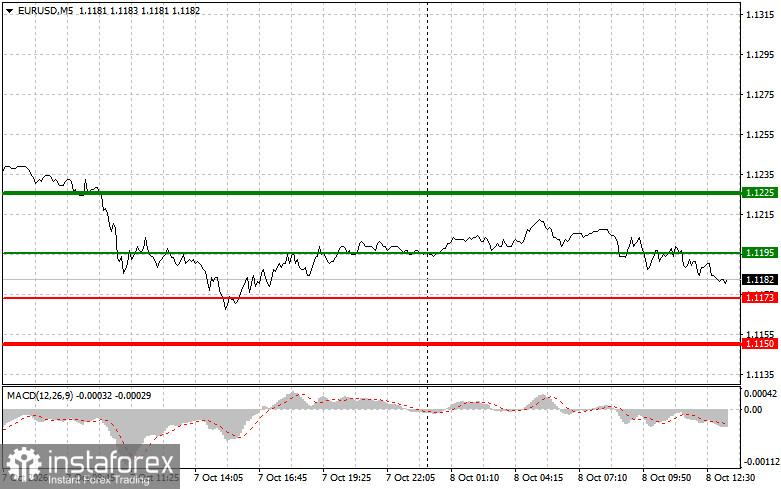Image resolution: width=781 pixels, height=489 pixels.
Task: Click the 8 Oct 01:10 time label
Action: (474, 478)
